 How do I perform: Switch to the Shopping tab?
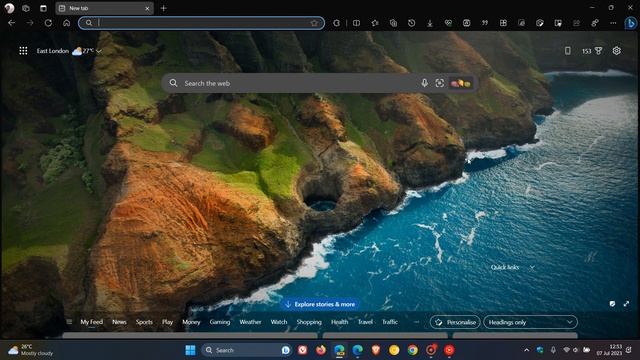point(309,322)
